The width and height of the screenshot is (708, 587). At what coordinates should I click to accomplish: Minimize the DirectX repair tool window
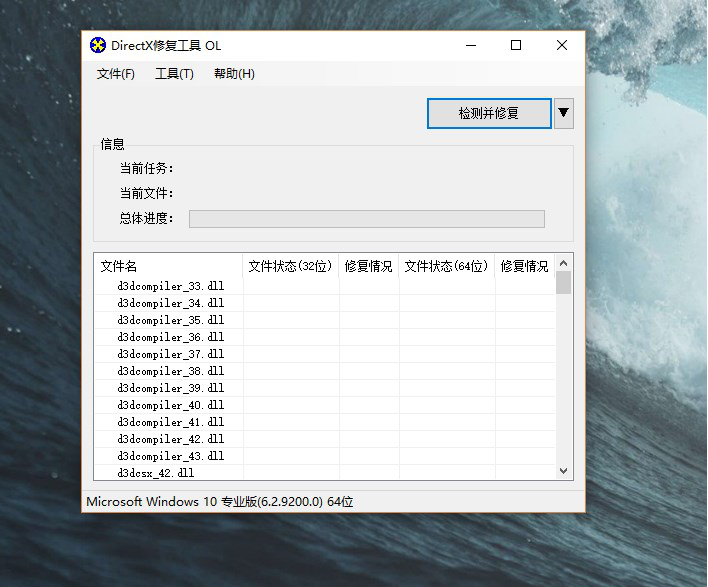pos(470,45)
